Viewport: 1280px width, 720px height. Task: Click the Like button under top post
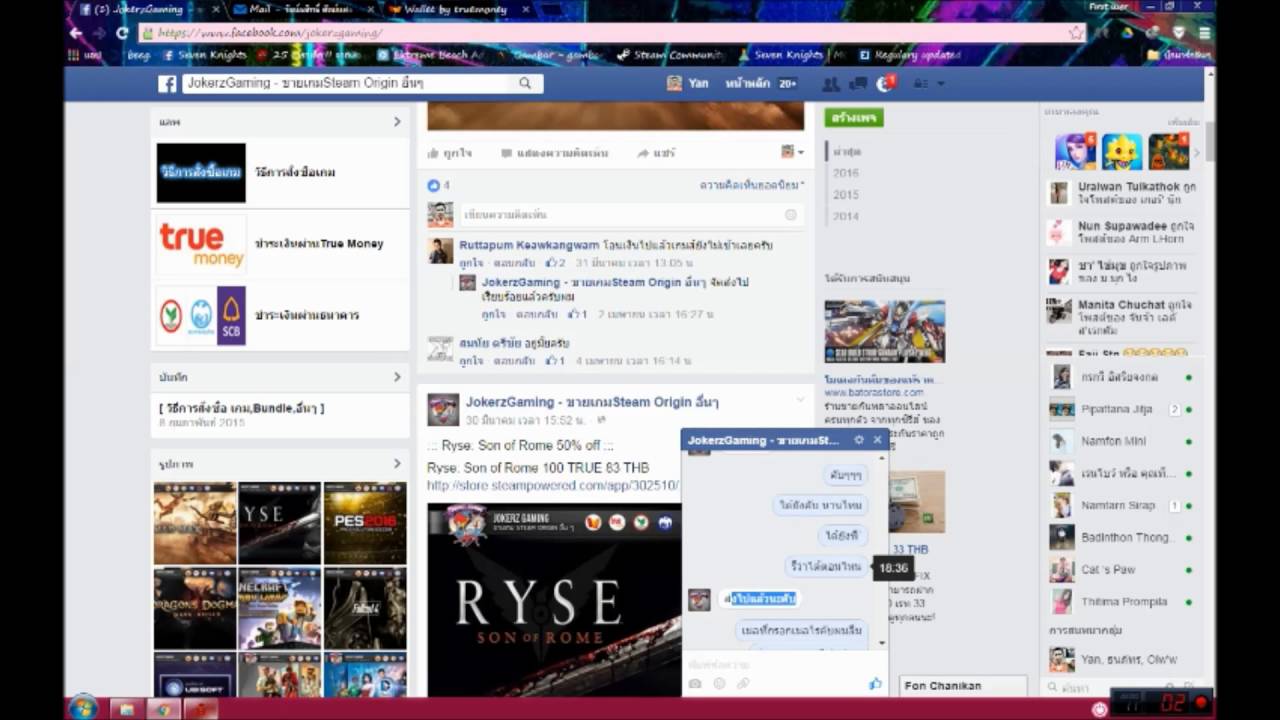[449, 153]
